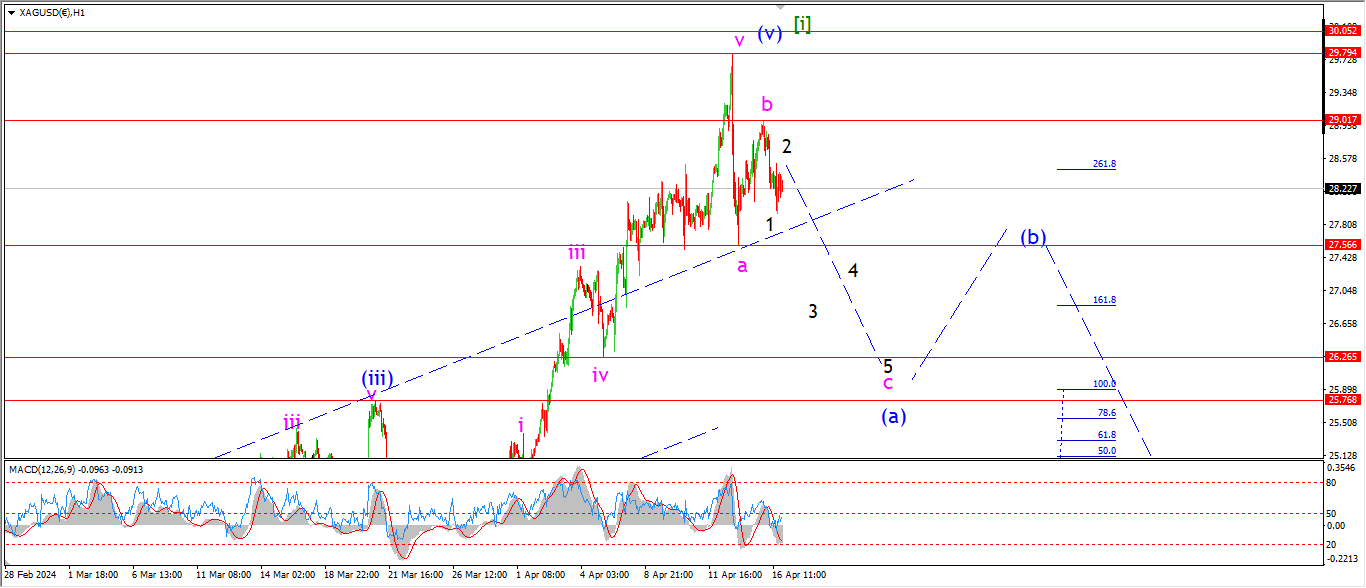Select the blue (a) wave label

pyautogui.click(x=893, y=416)
